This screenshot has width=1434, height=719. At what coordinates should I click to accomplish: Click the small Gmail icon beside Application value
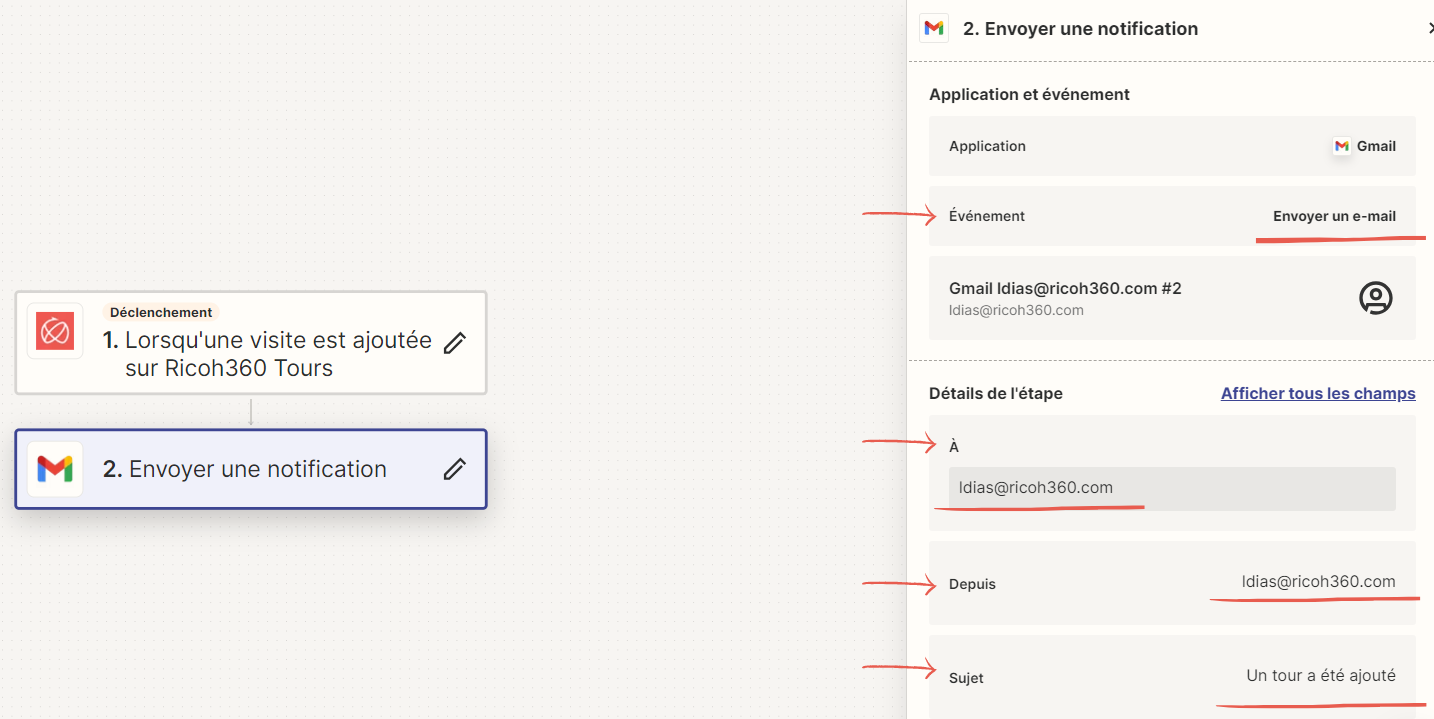coord(1342,146)
